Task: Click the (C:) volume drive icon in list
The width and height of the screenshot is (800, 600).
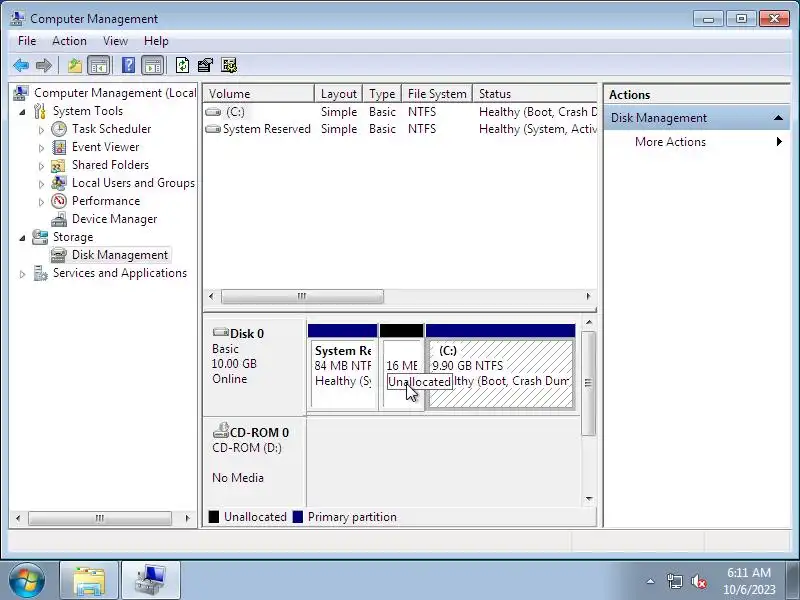Action: [x=213, y=112]
